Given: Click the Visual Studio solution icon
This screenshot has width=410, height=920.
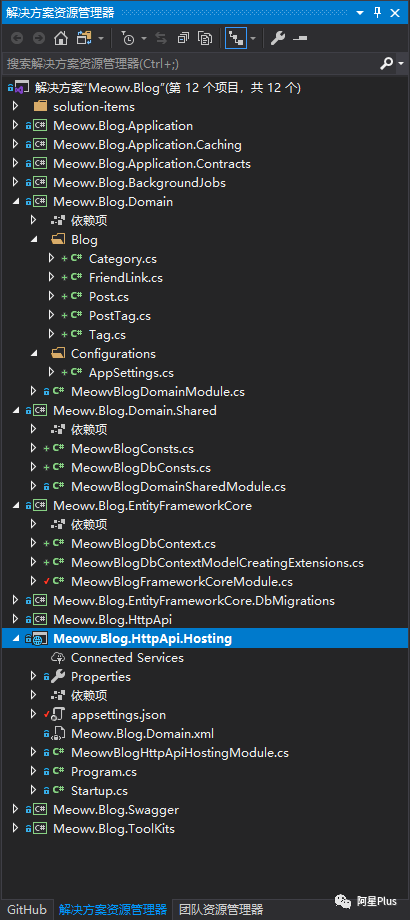Looking at the screenshot, I should (x=21, y=88).
